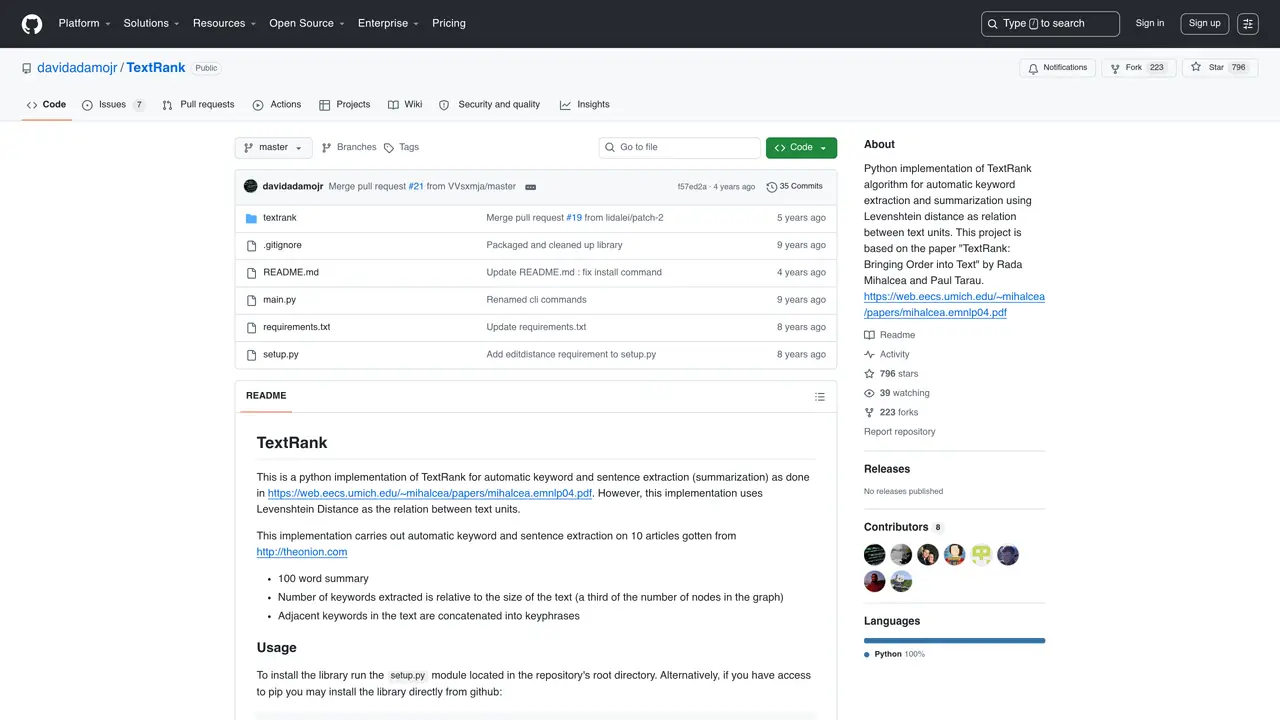Switch to the Projects tab
The height and width of the screenshot is (720, 1280).
click(345, 105)
